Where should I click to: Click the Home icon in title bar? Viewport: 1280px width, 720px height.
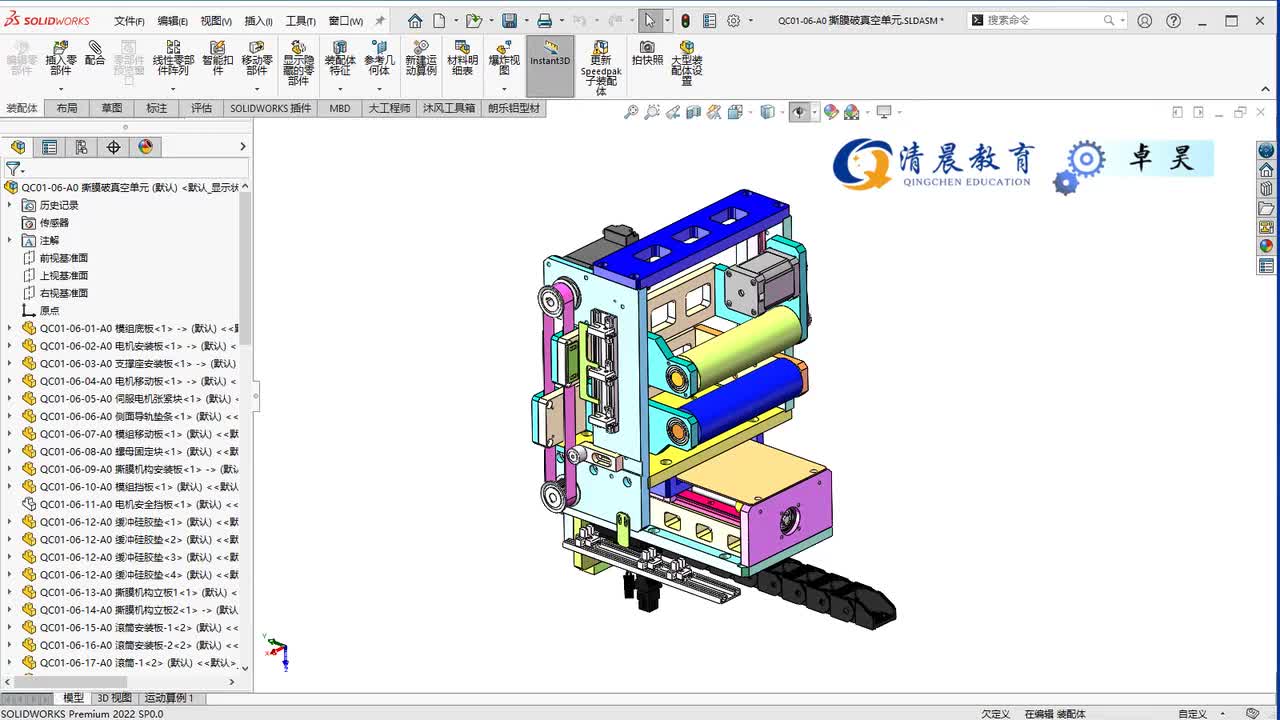(415, 20)
